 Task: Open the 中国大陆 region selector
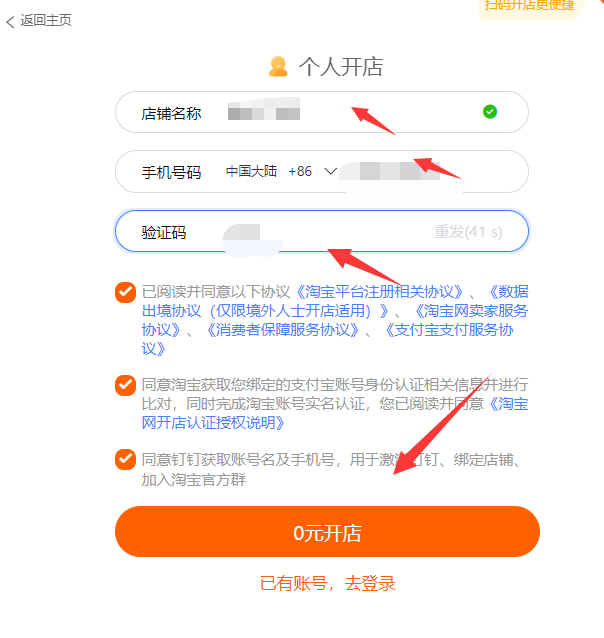(251, 171)
